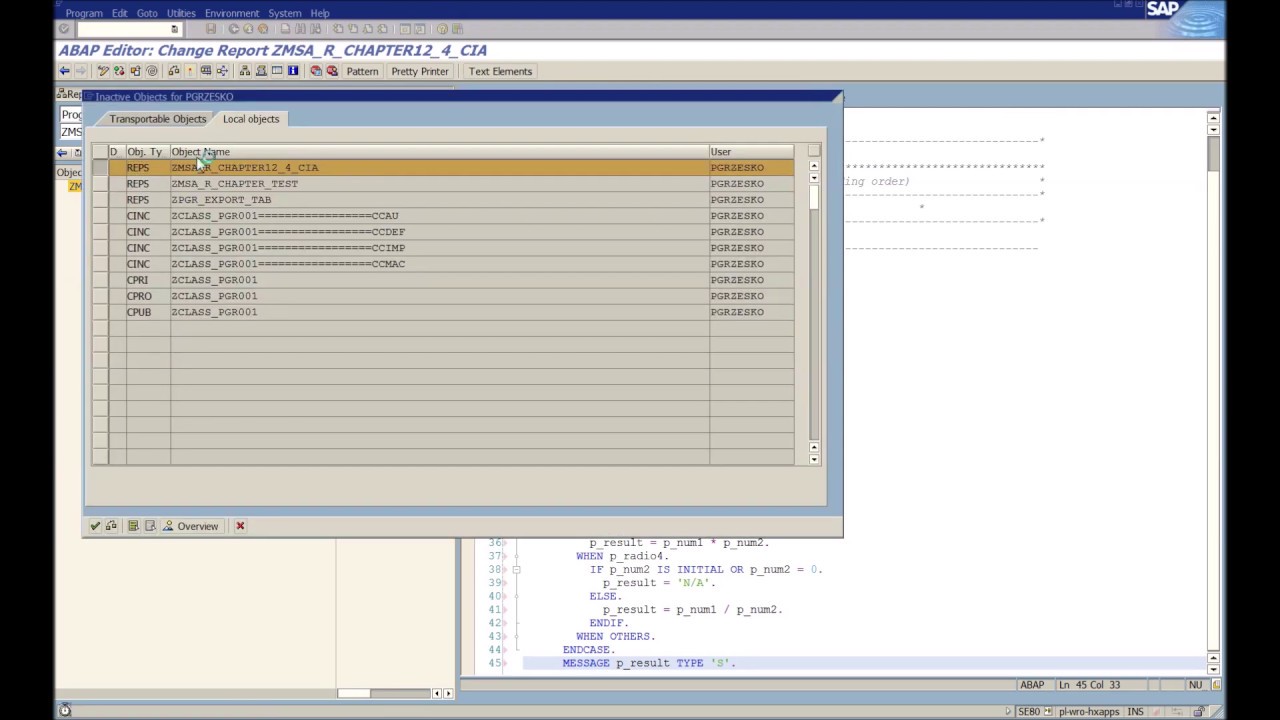This screenshot has height=720, width=1280.
Task: Toggle the row selector for ZPGR_EXPORT_TAB
Action: 100,200
